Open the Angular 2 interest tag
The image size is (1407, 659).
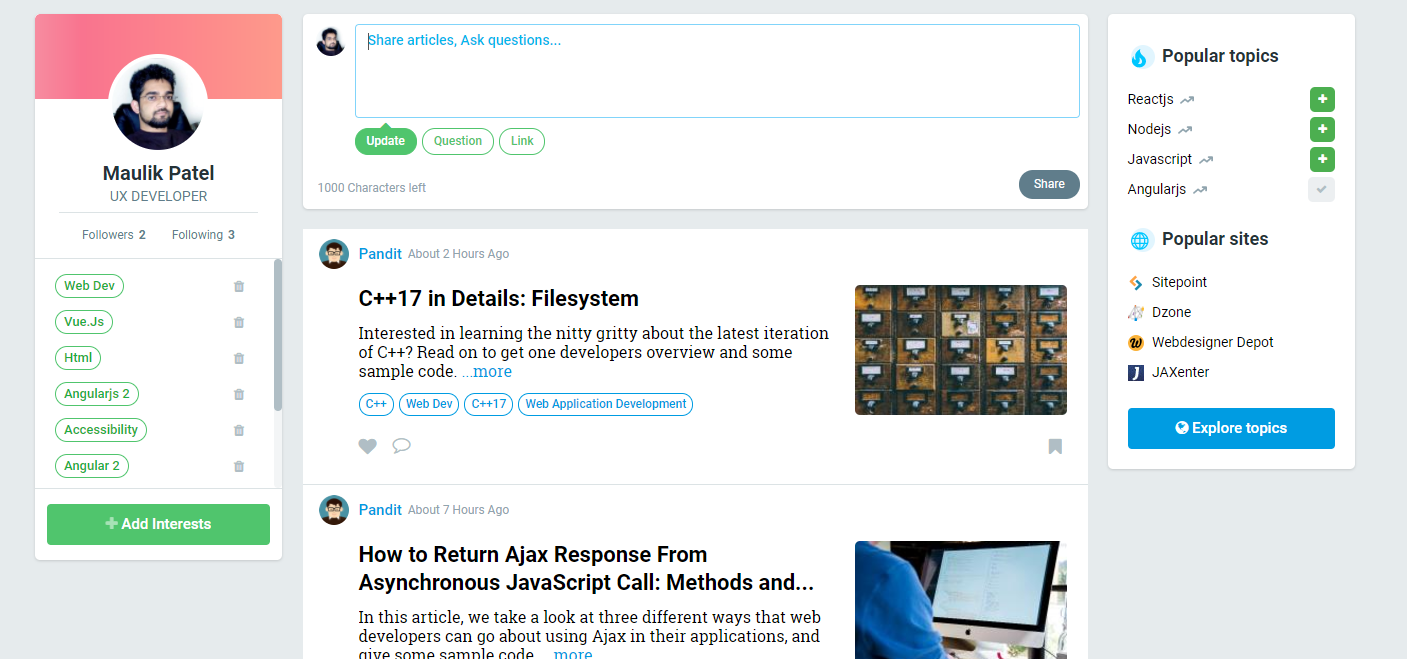[x=92, y=466]
